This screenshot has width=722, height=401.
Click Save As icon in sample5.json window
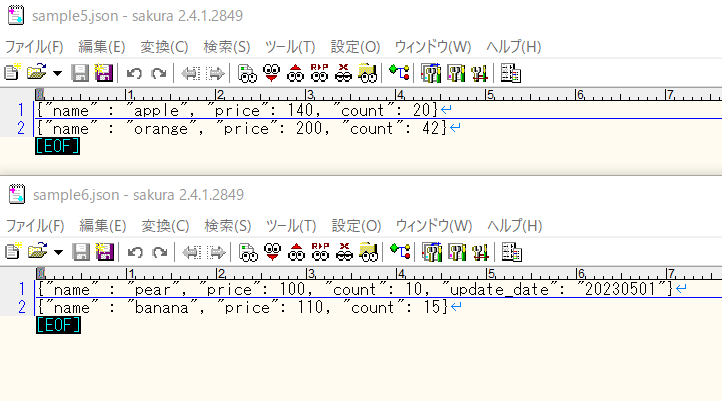click(x=104, y=73)
